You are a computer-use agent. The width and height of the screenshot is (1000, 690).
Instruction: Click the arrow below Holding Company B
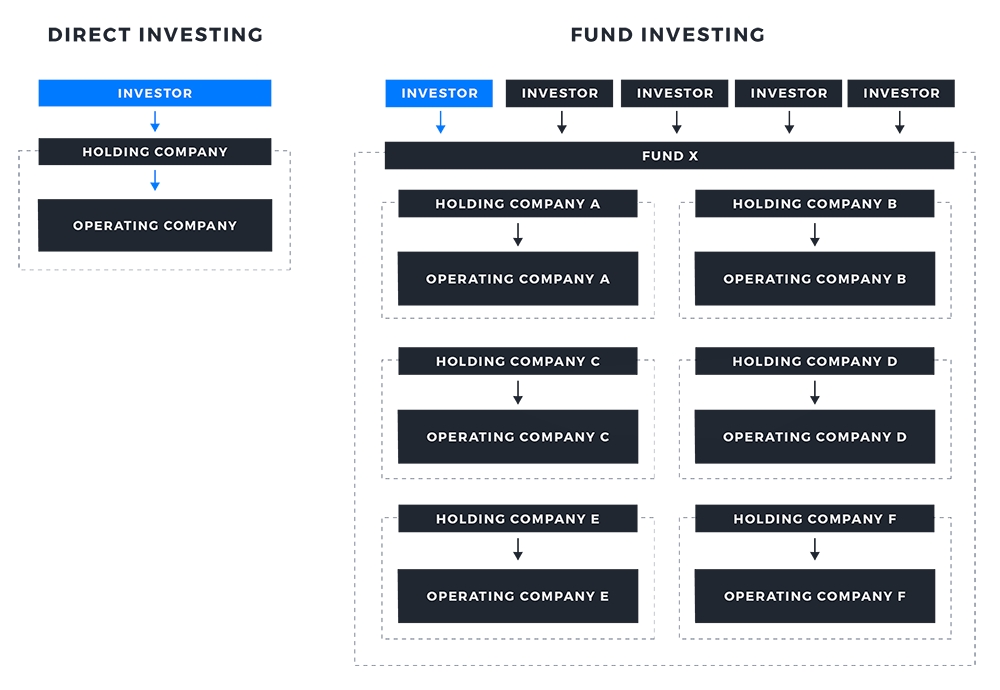pyautogui.click(x=815, y=235)
